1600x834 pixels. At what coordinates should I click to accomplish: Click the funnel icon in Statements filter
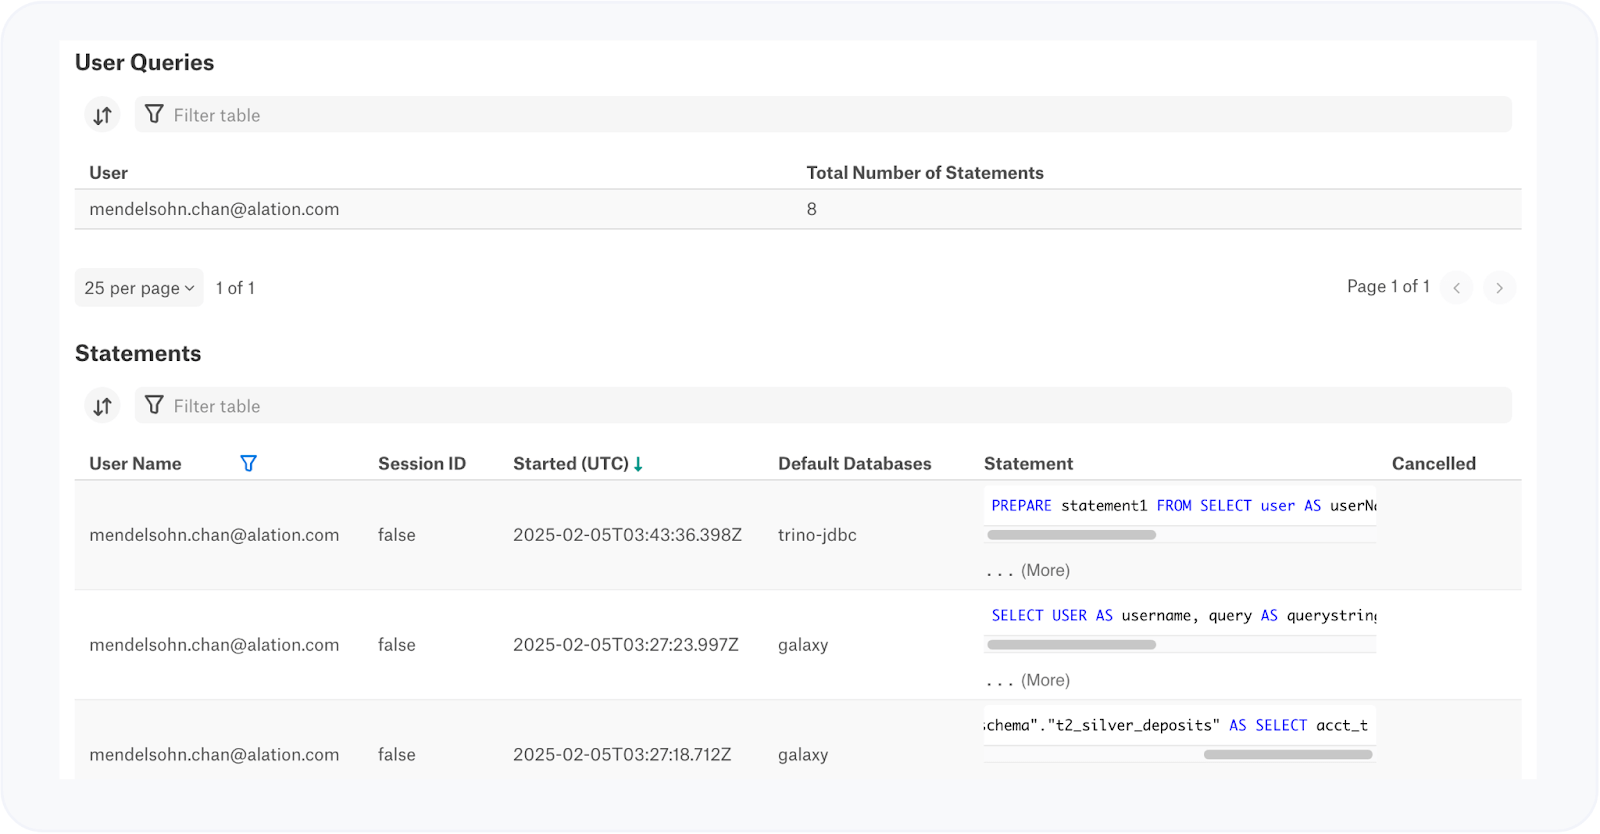point(154,405)
